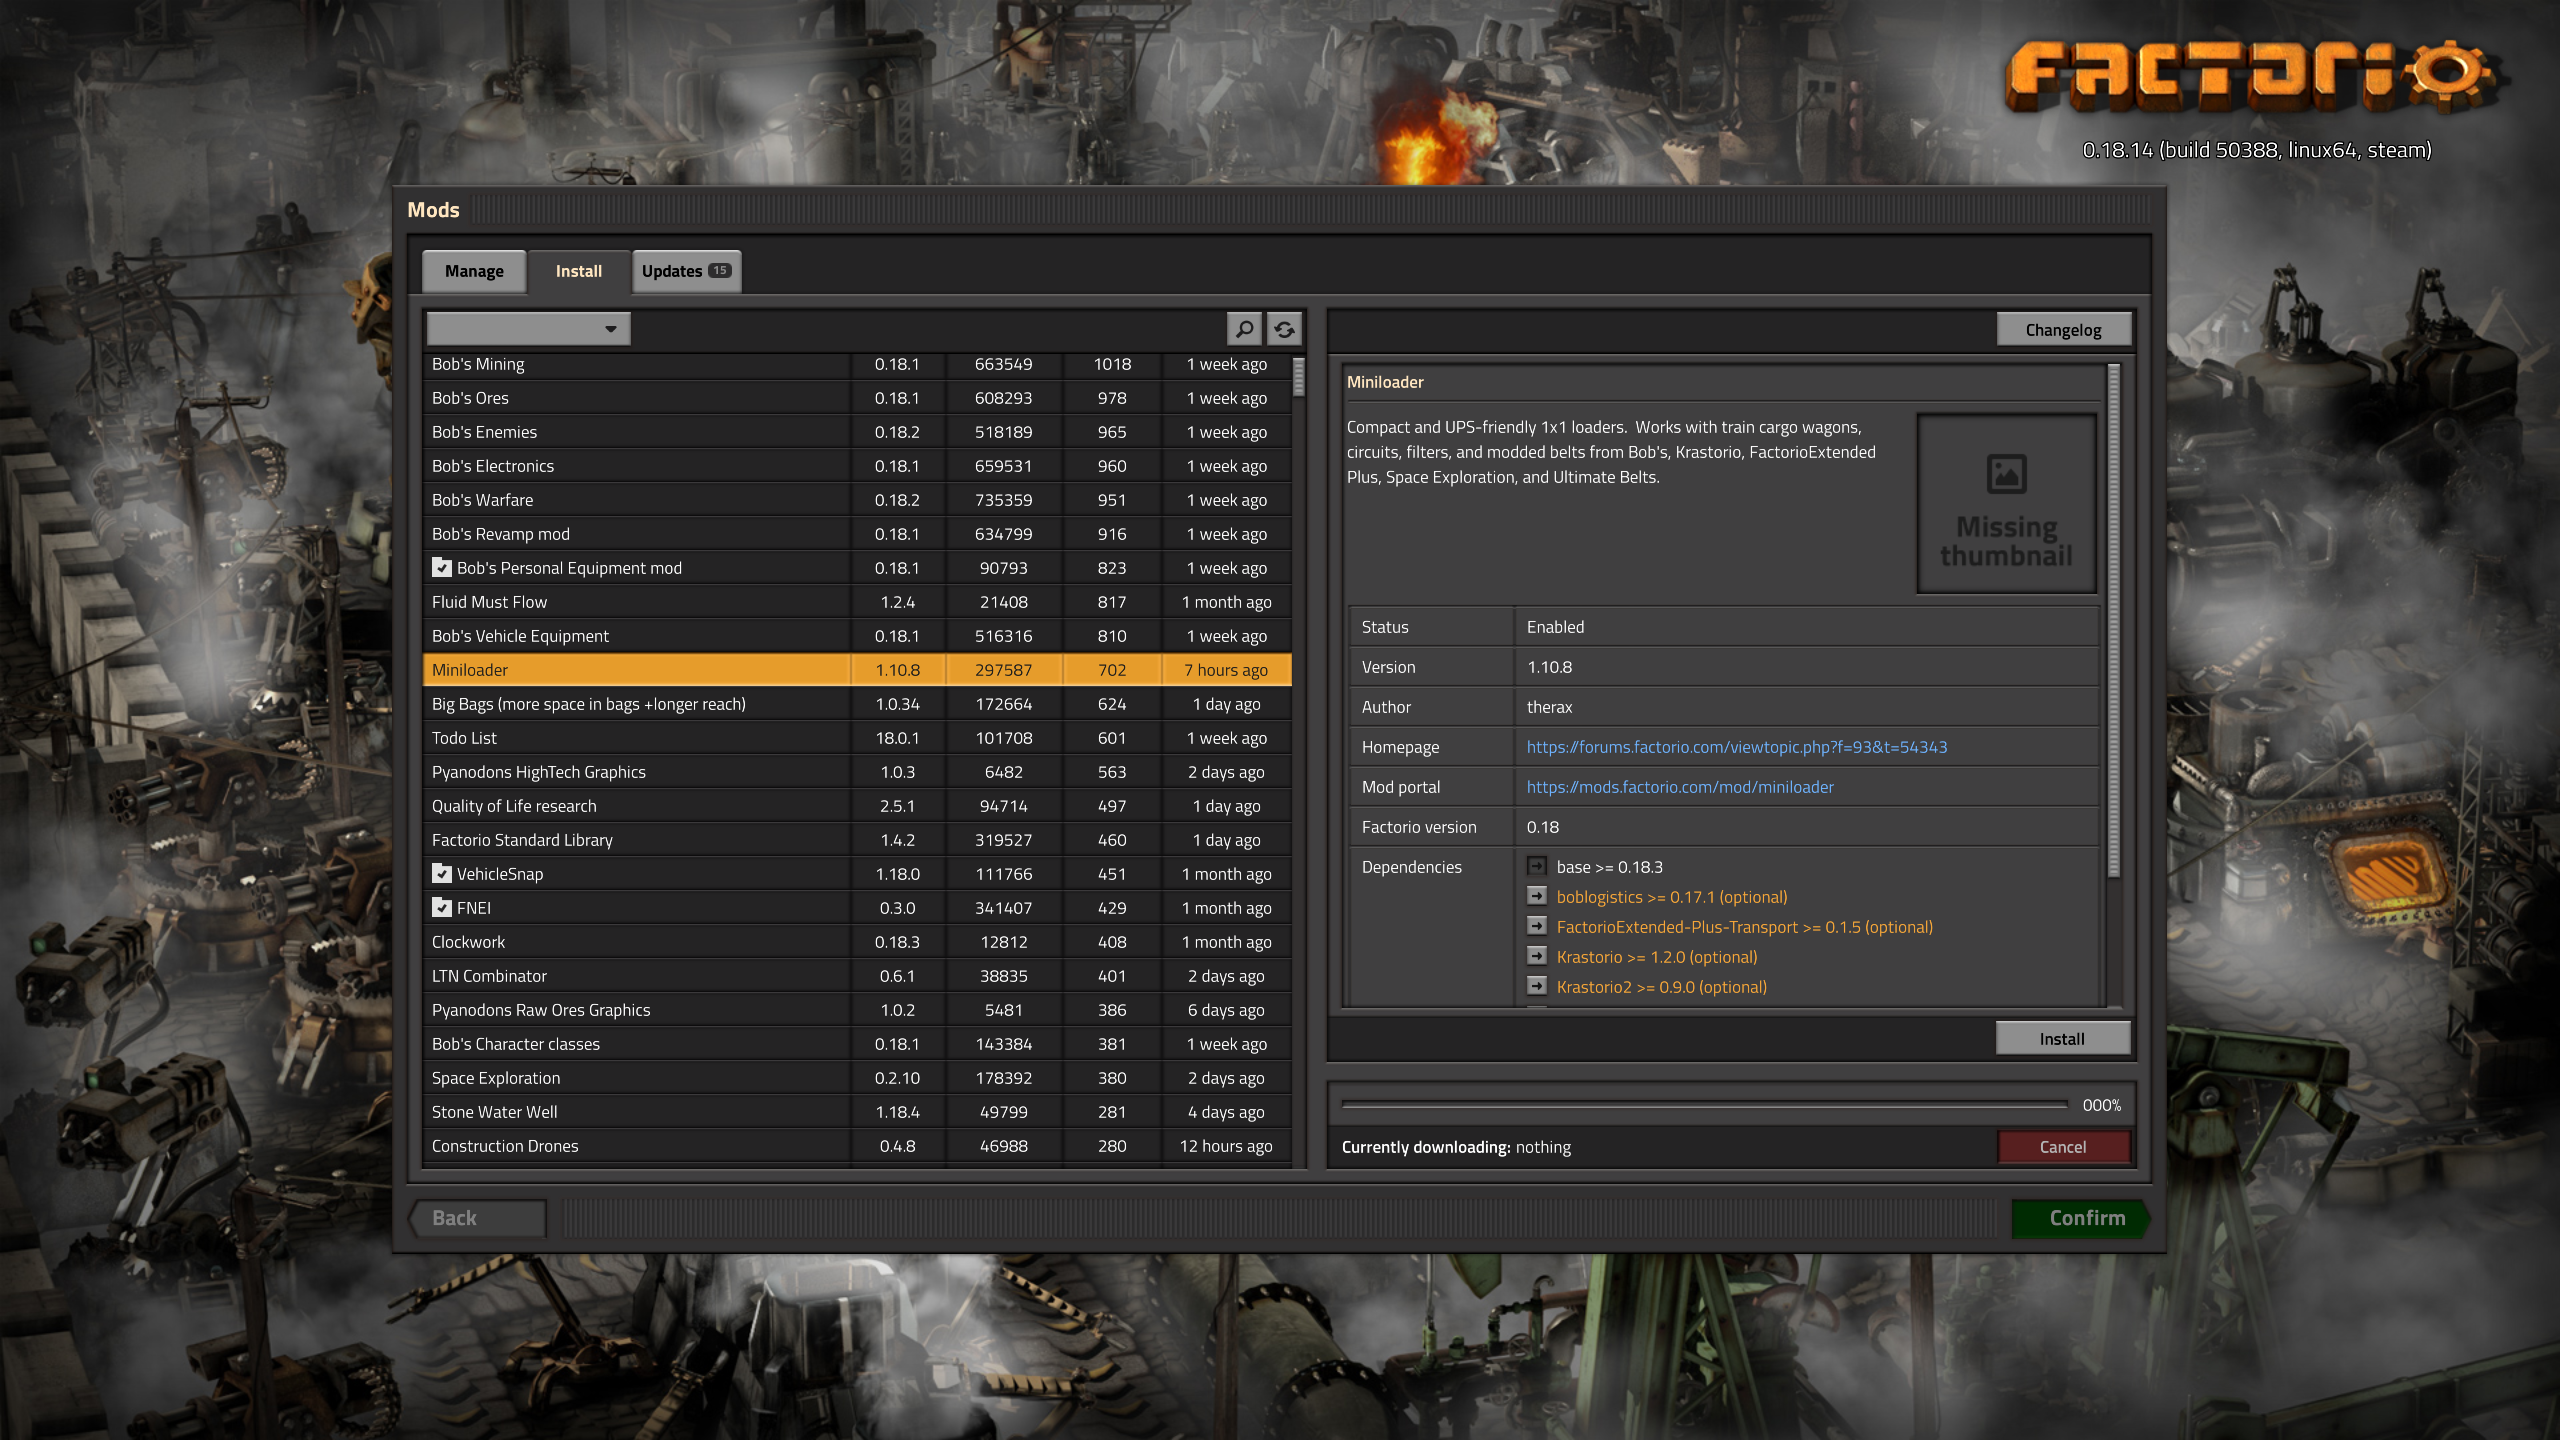2560x1440 pixels.
Task: Switch to the Manage tab
Action: click(x=474, y=271)
